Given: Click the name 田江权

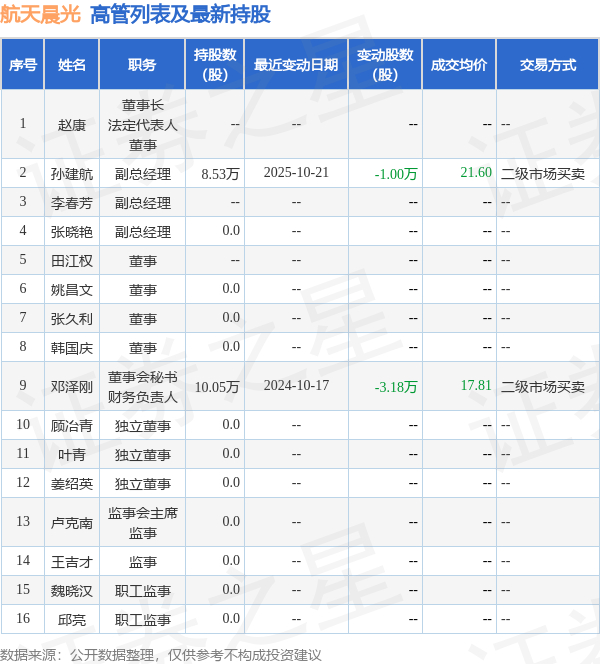Looking at the screenshot, I should point(72,260).
